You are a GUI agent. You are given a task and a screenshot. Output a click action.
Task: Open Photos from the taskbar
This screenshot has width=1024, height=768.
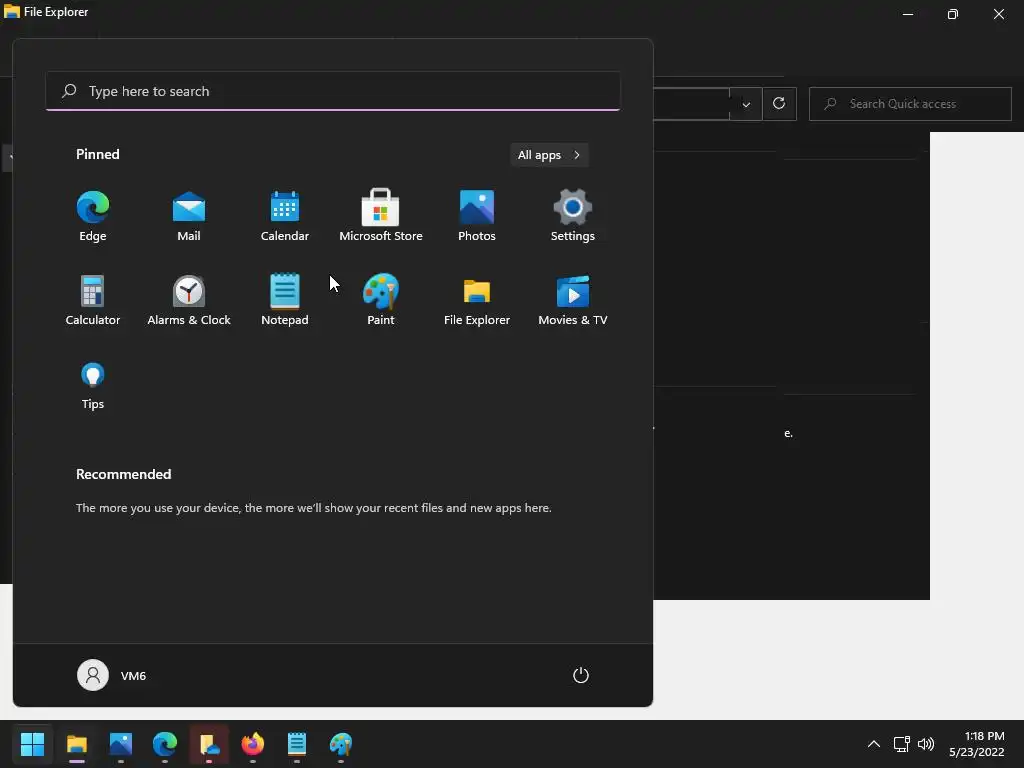pyautogui.click(x=121, y=744)
